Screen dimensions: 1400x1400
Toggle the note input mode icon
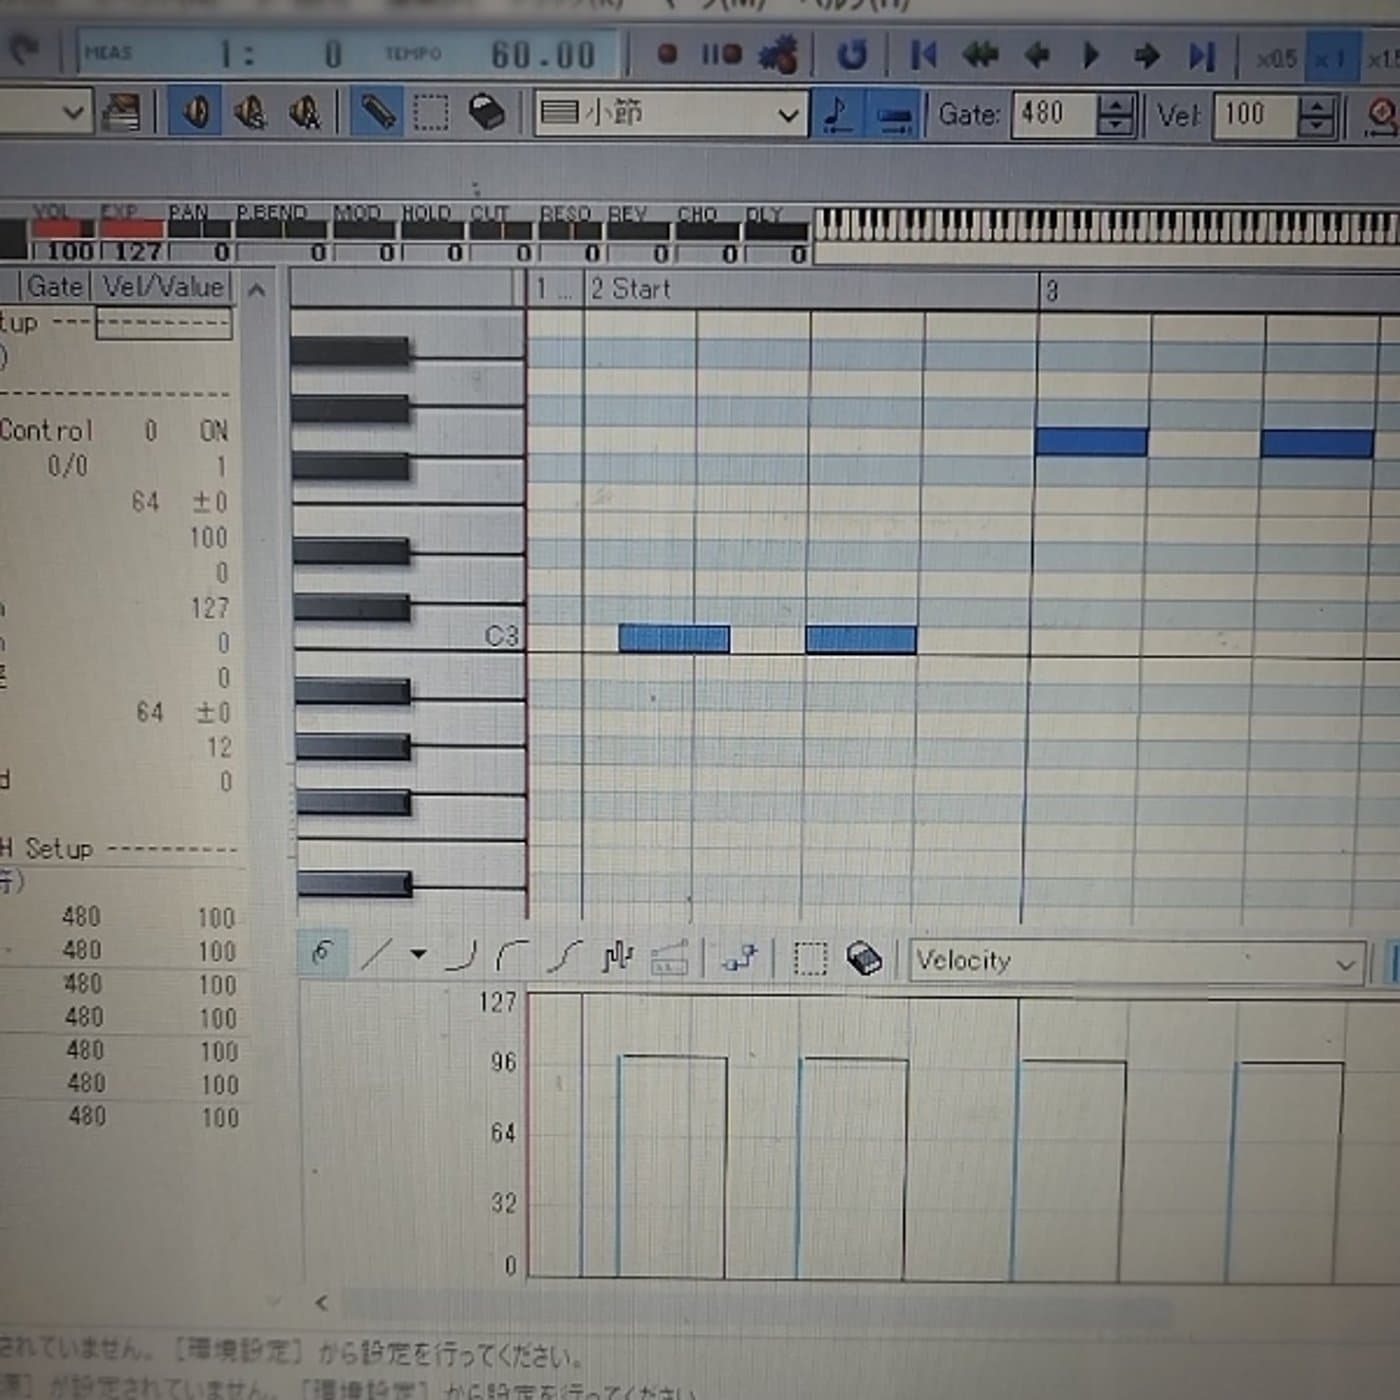(837, 115)
